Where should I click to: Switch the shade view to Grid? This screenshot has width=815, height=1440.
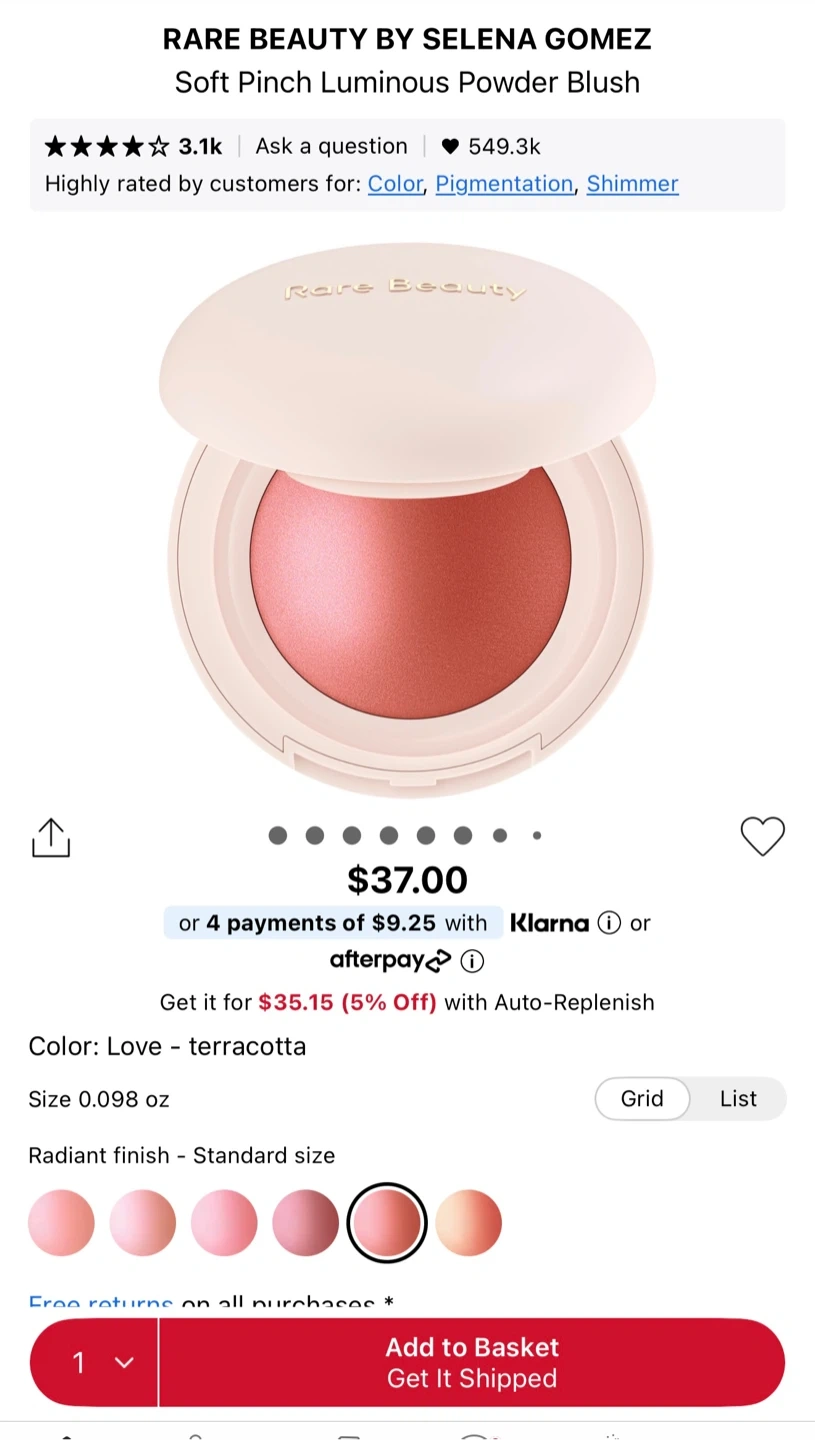pyautogui.click(x=642, y=1098)
